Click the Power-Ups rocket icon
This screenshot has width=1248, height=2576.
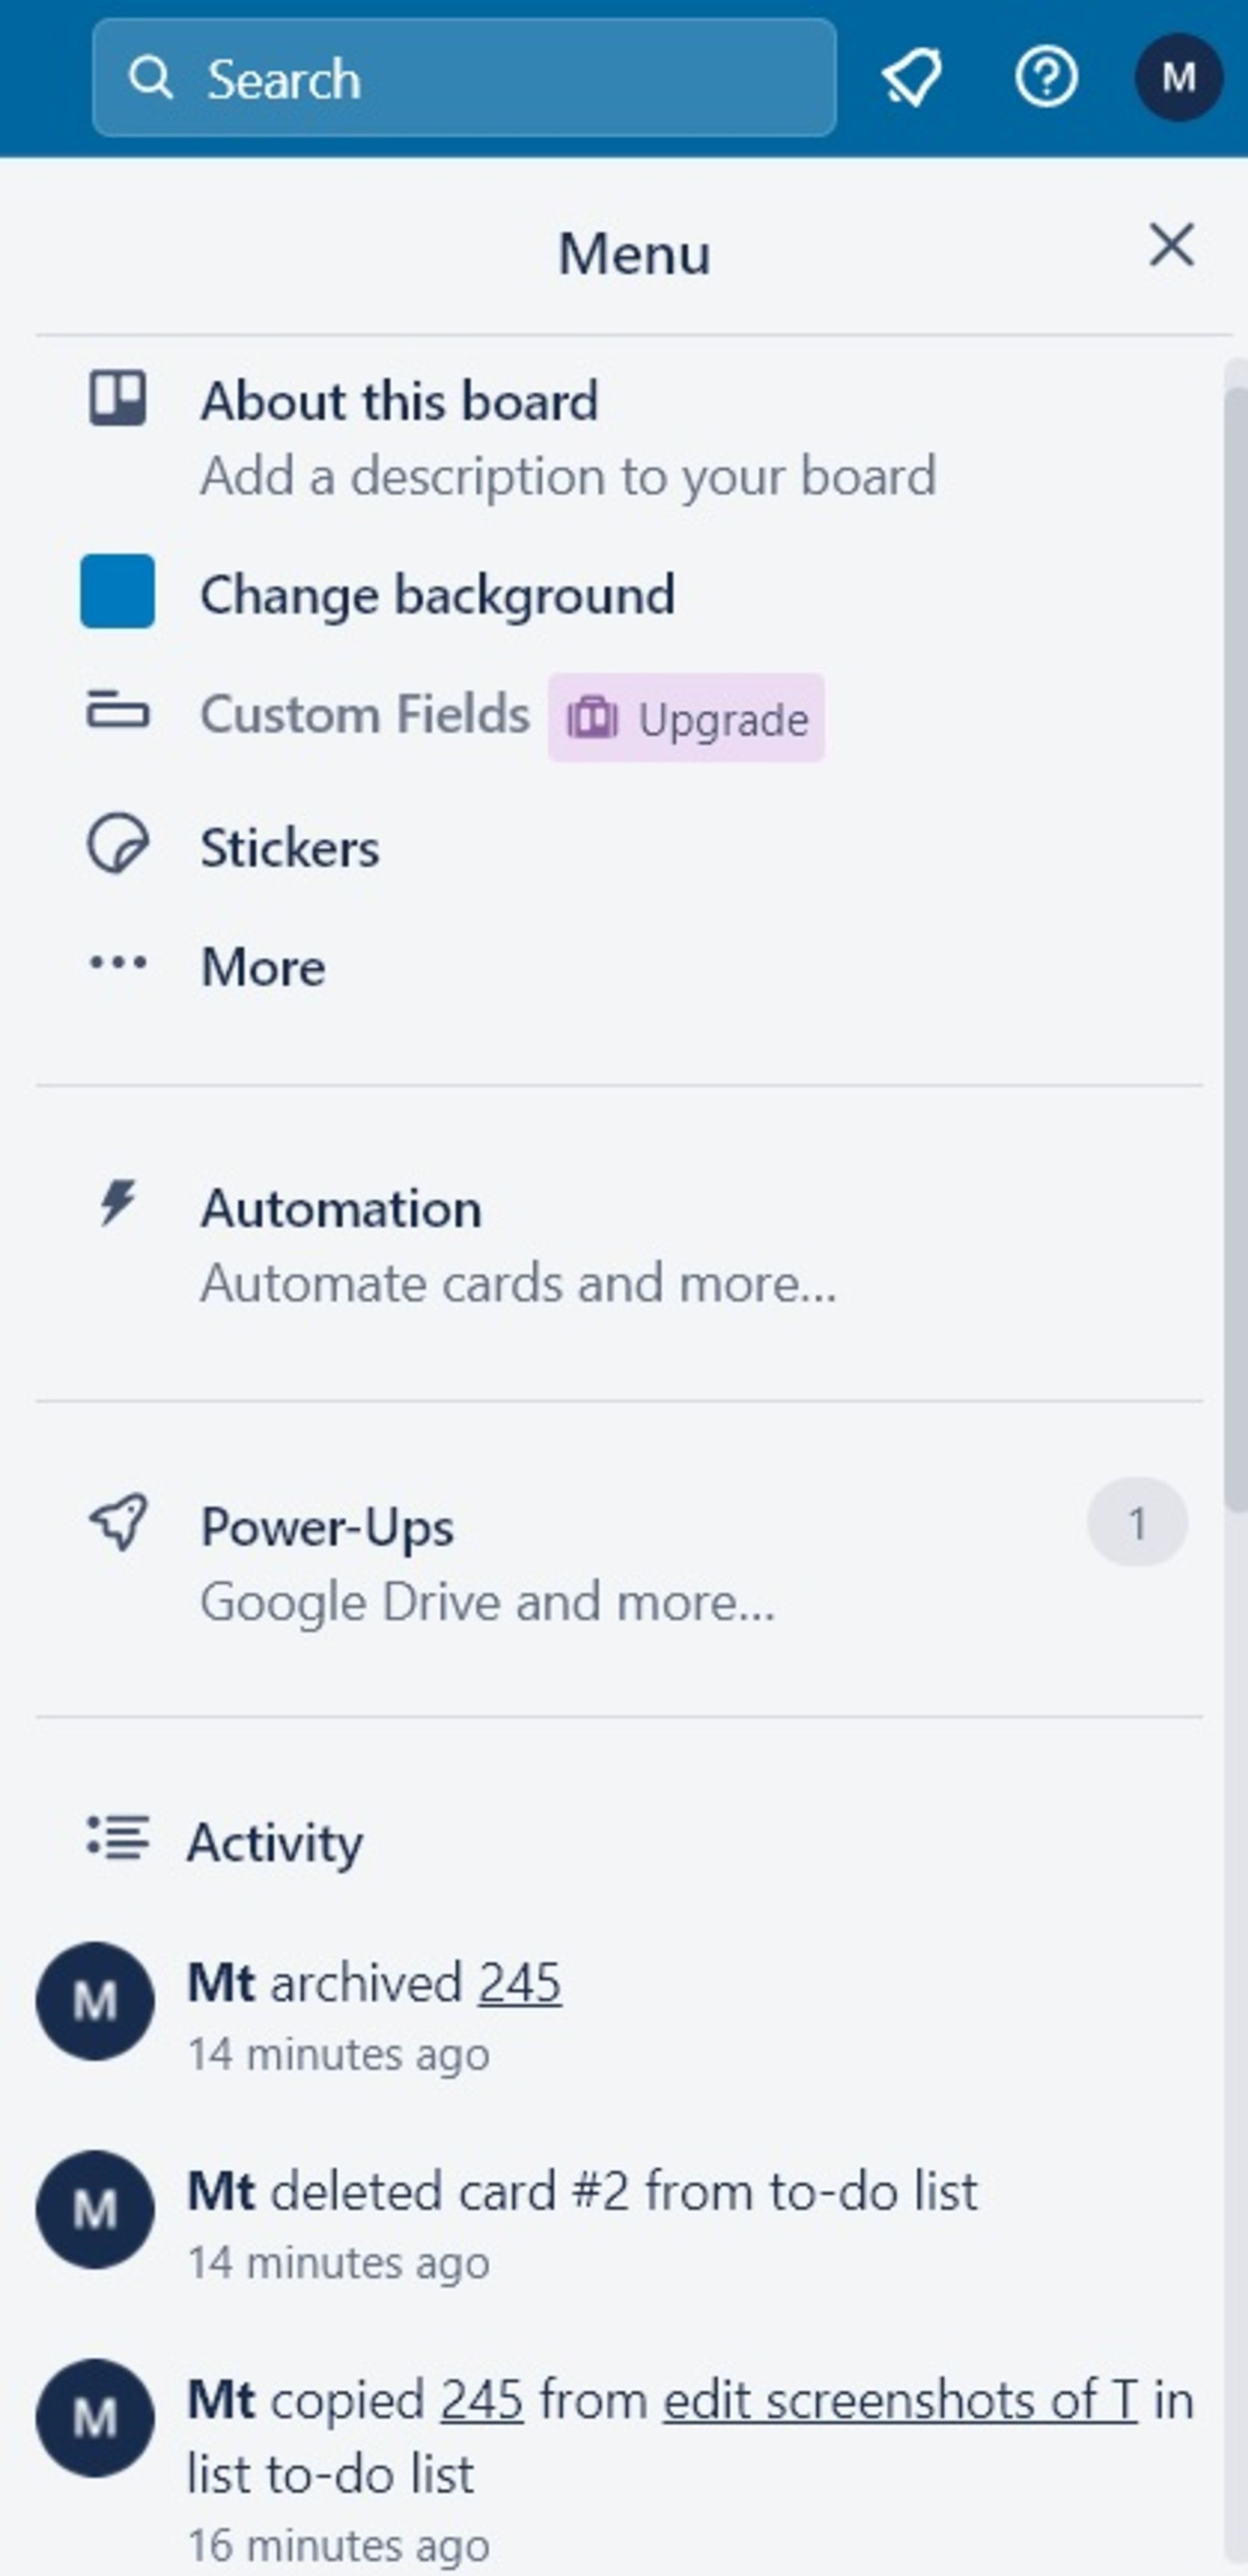tap(118, 1523)
